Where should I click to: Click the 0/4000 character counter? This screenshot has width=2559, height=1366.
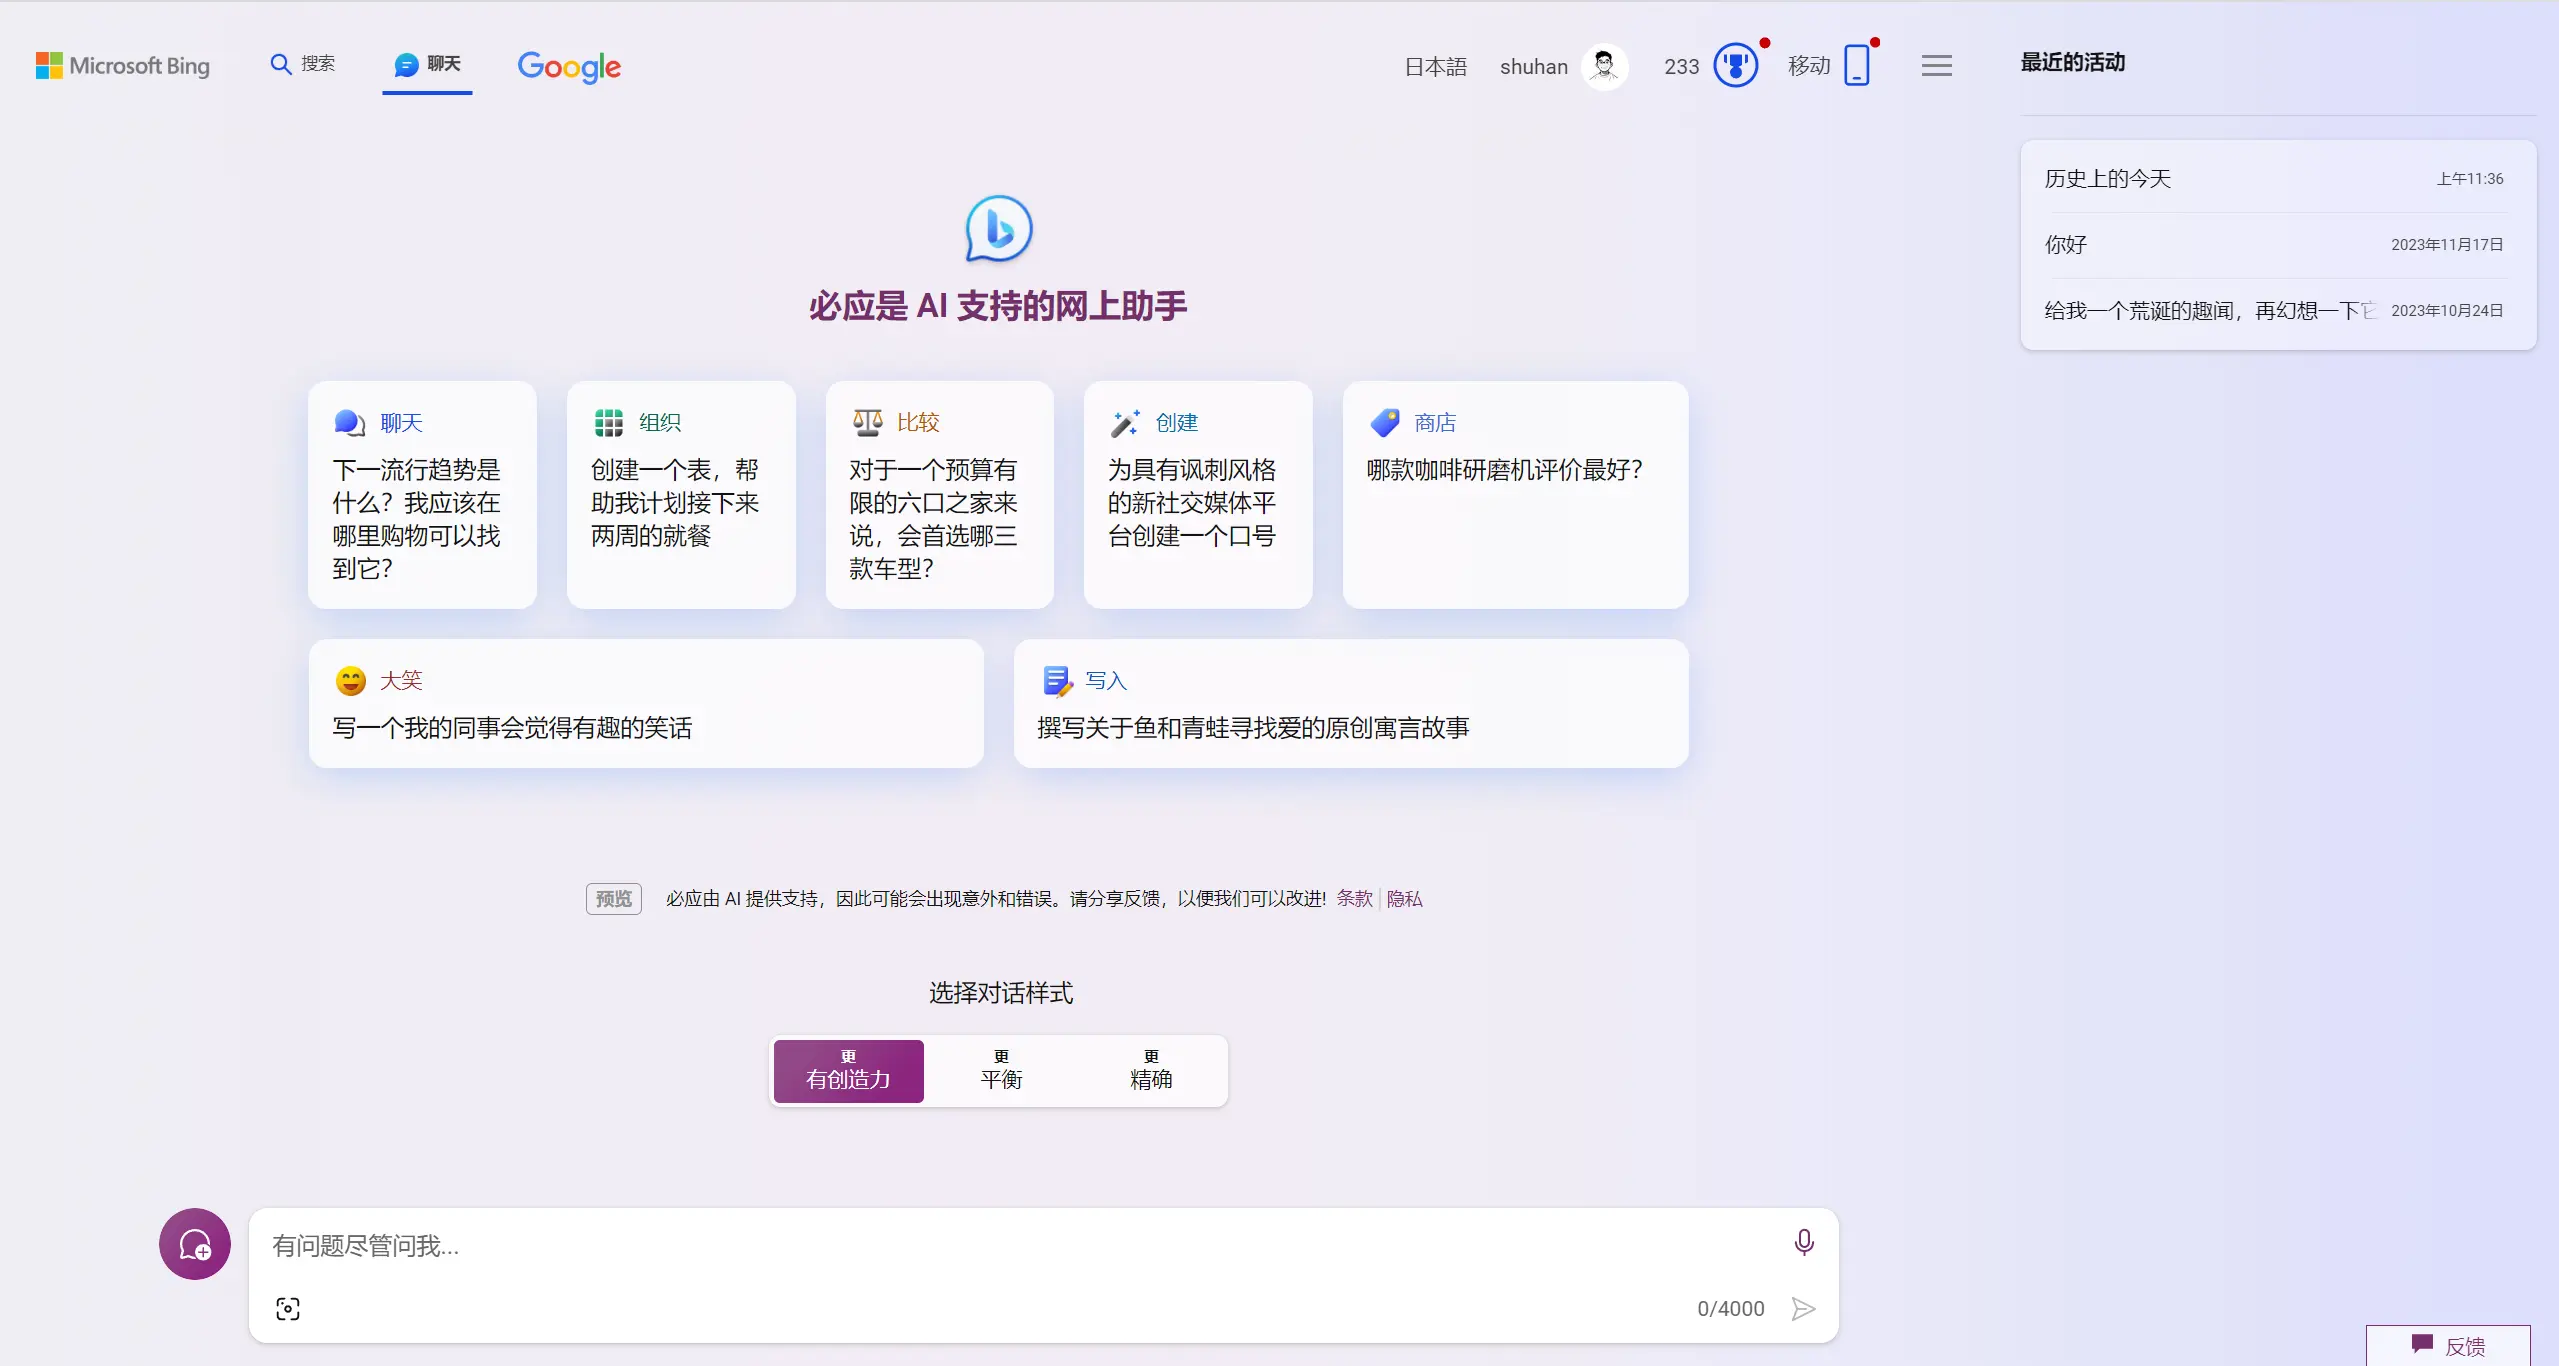[x=1730, y=1309]
